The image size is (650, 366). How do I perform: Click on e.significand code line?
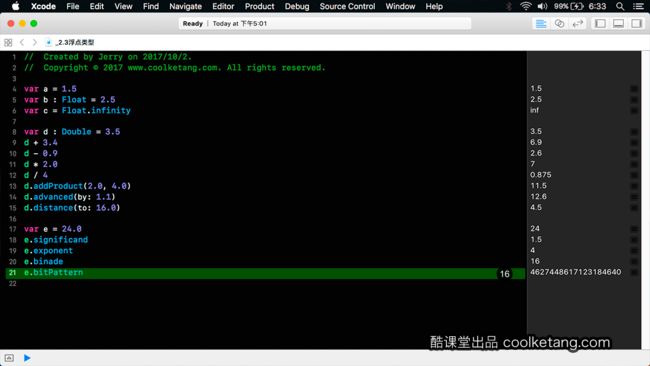coord(56,240)
